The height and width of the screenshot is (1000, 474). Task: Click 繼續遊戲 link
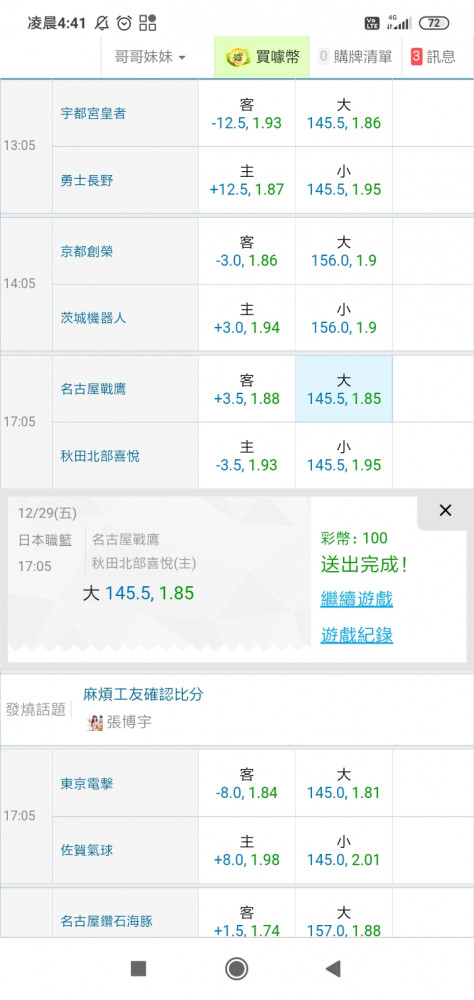357,599
